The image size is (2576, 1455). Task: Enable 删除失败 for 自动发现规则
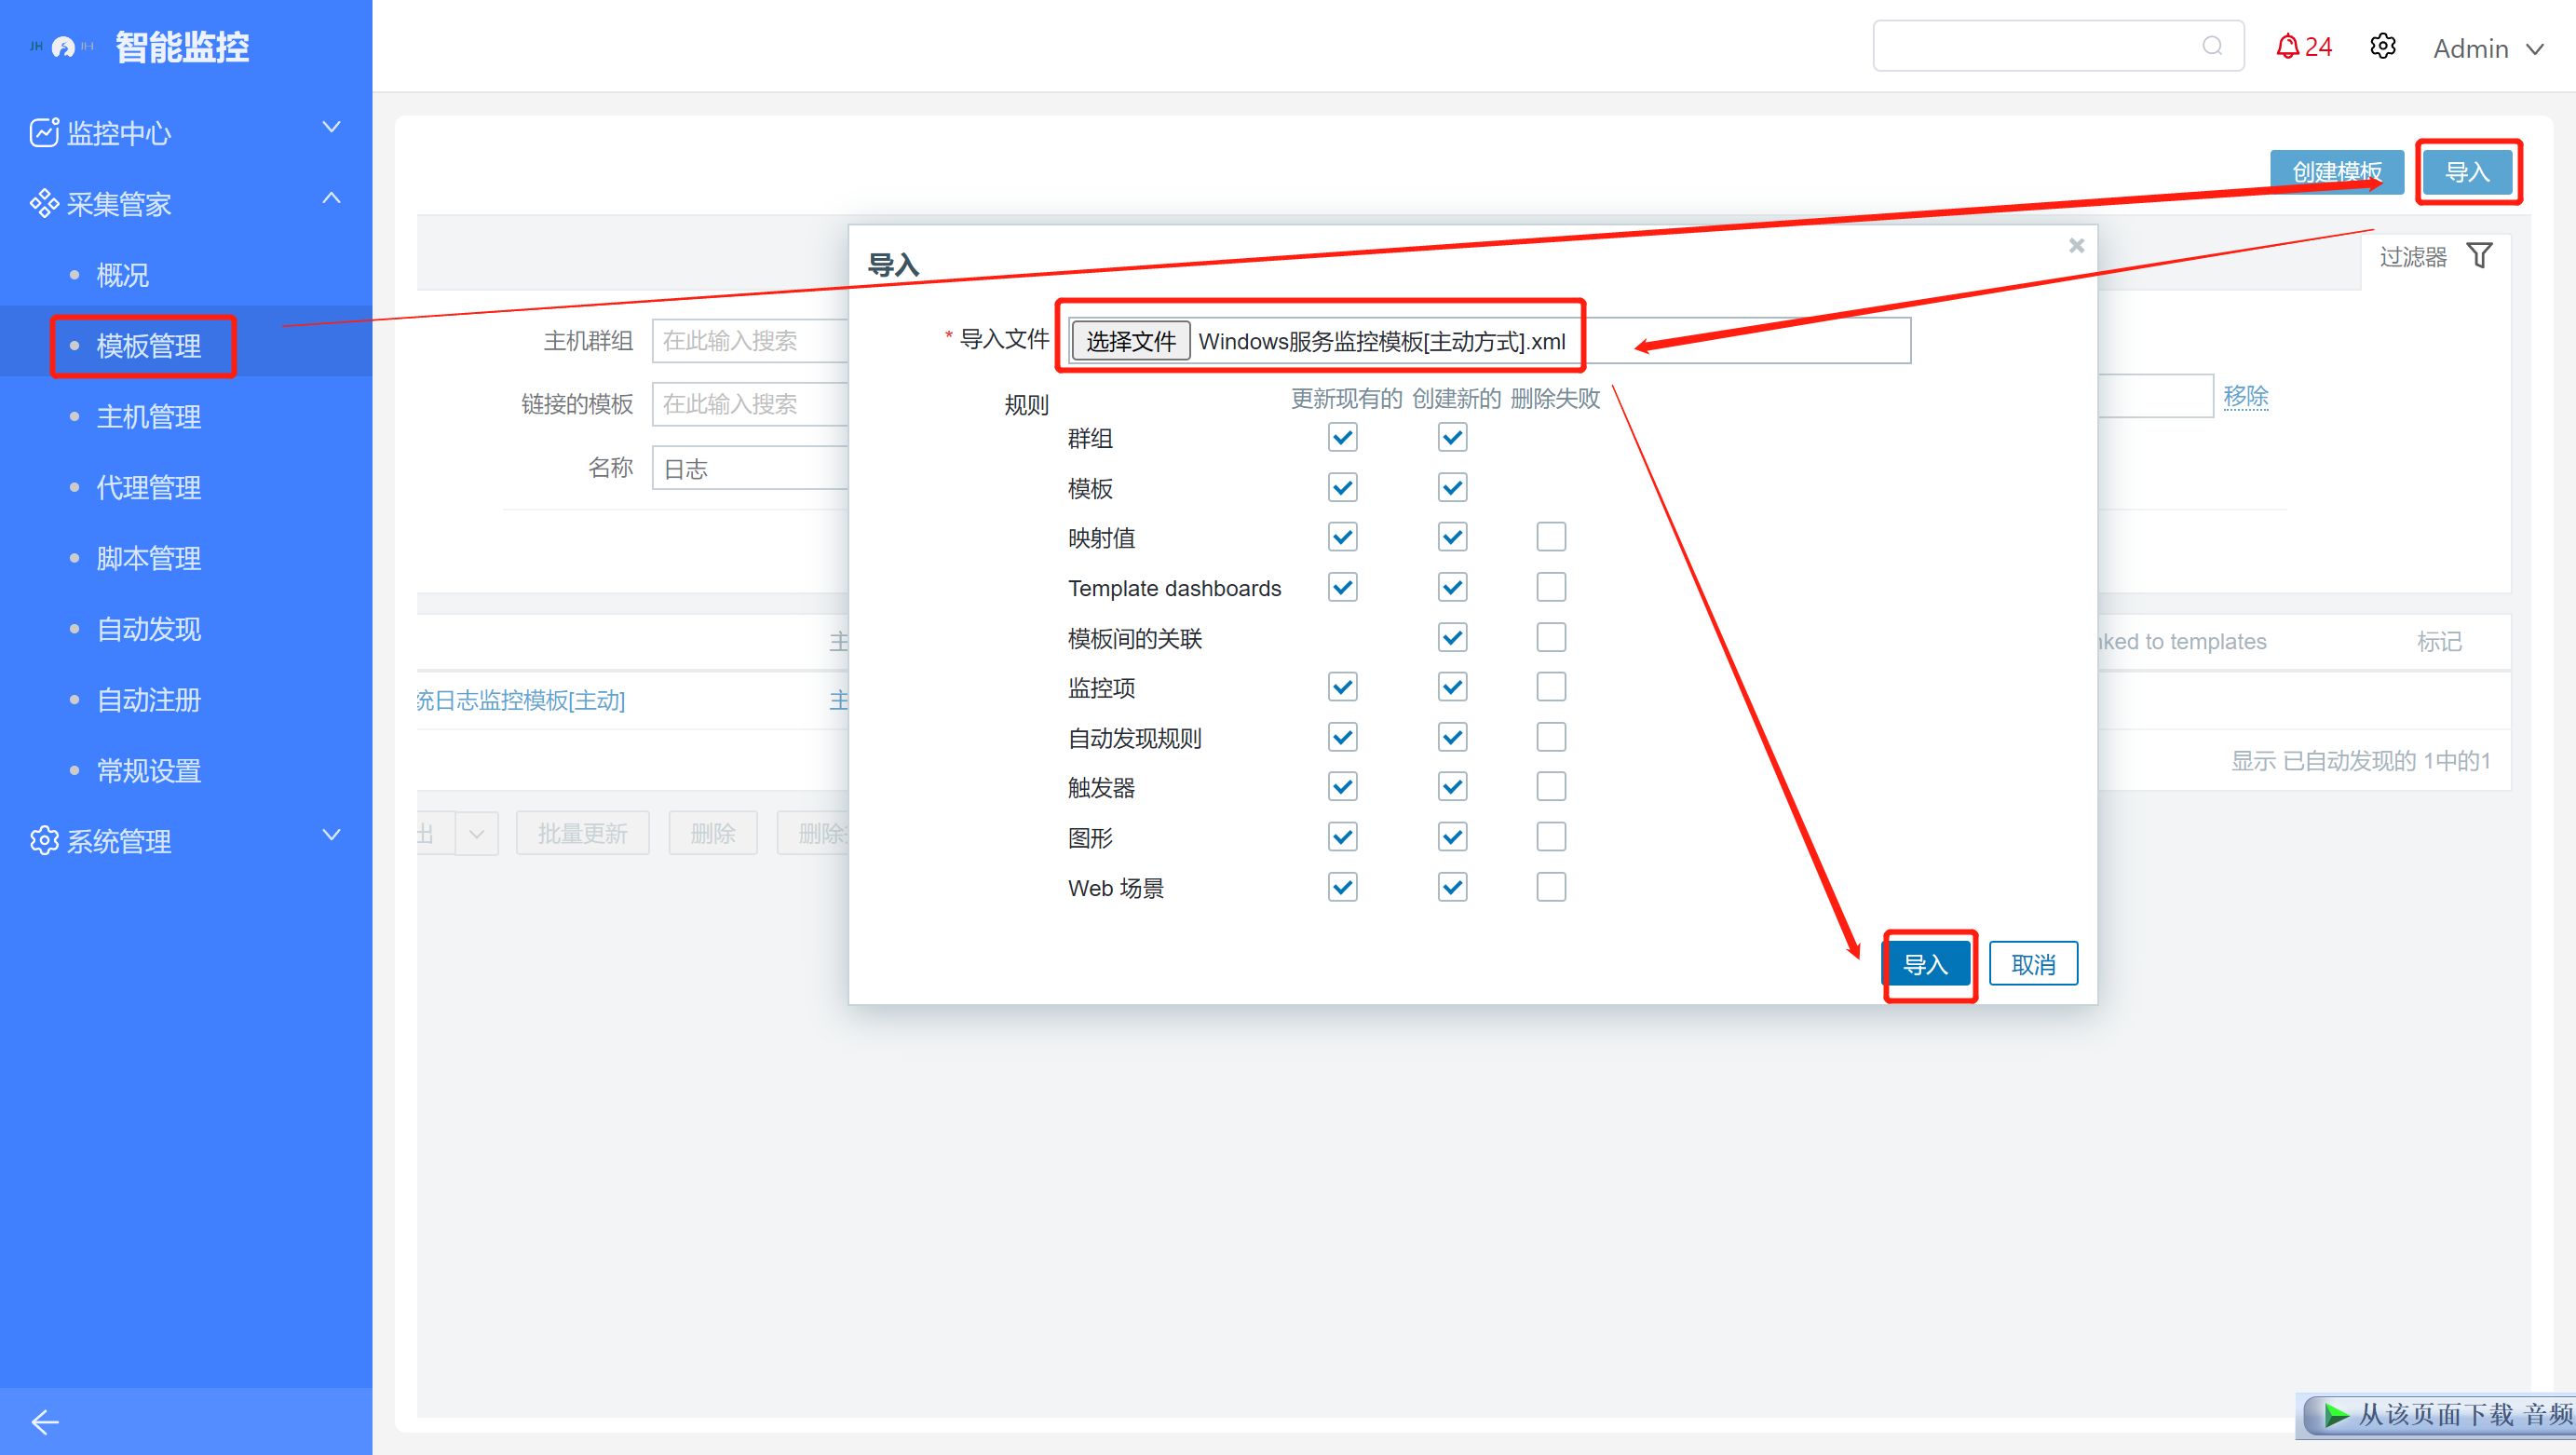[x=1551, y=737]
